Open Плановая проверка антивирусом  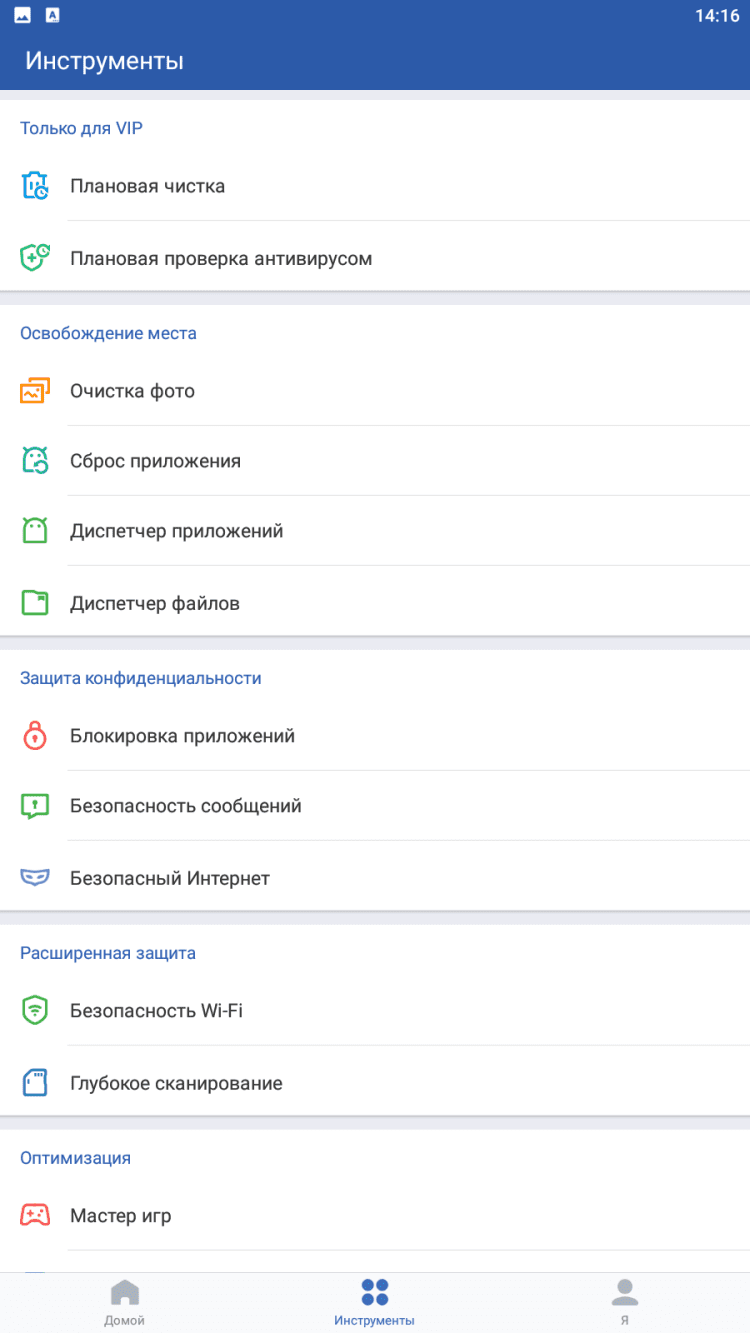coord(221,258)
